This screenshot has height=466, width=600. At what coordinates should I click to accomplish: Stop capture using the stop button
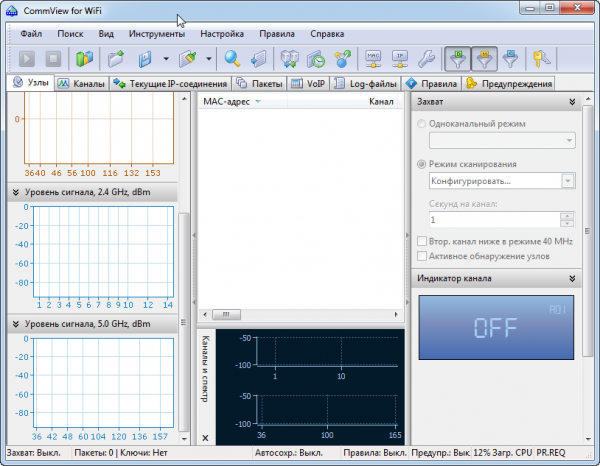53,59
